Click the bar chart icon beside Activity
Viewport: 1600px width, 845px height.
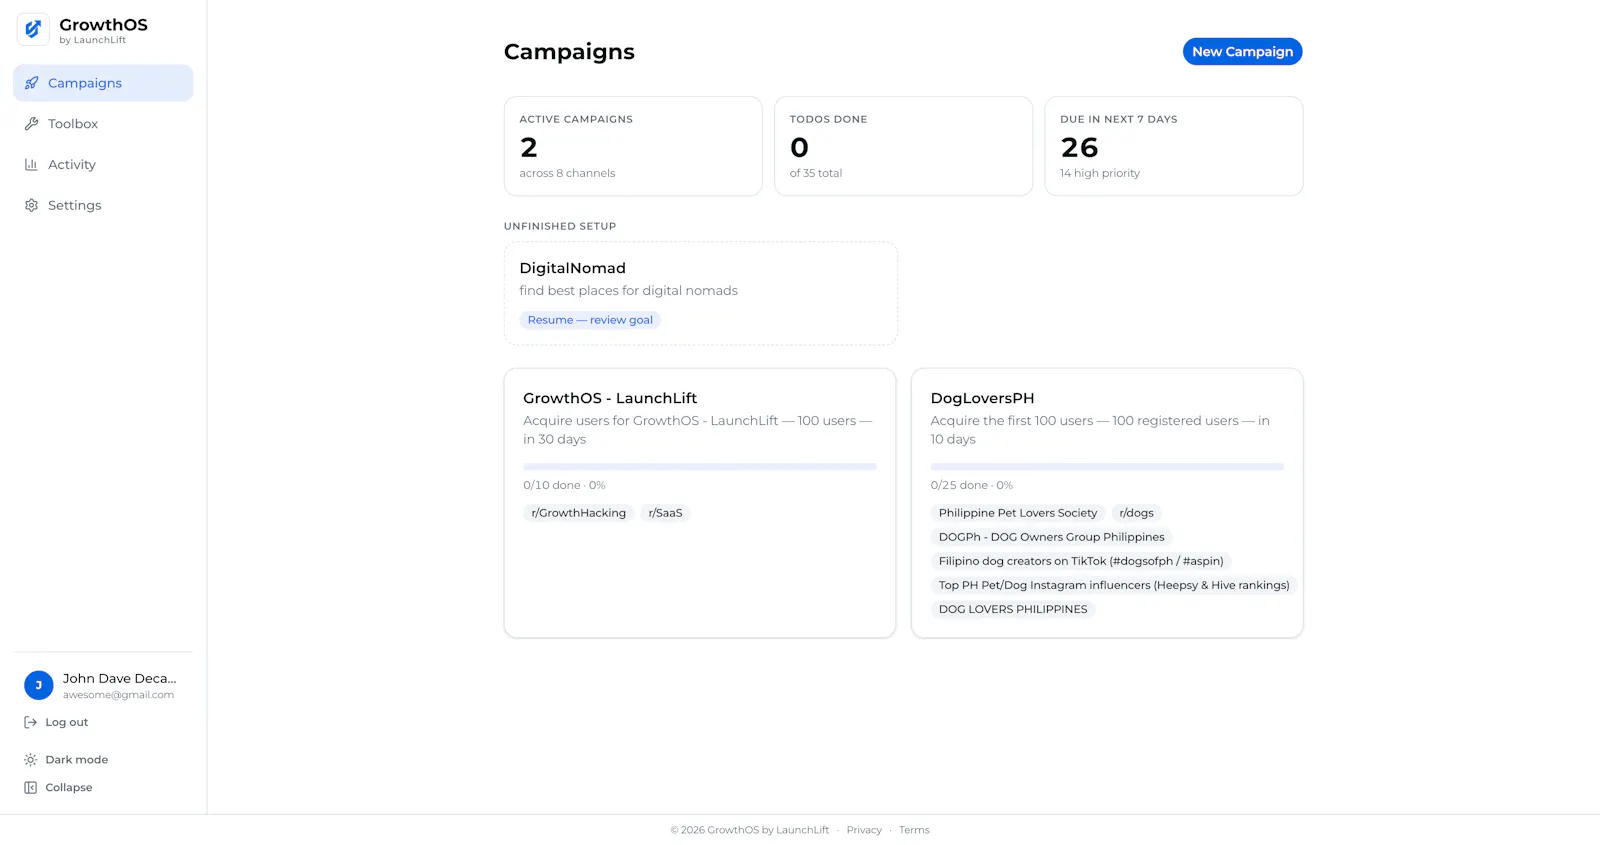[31, 165]
